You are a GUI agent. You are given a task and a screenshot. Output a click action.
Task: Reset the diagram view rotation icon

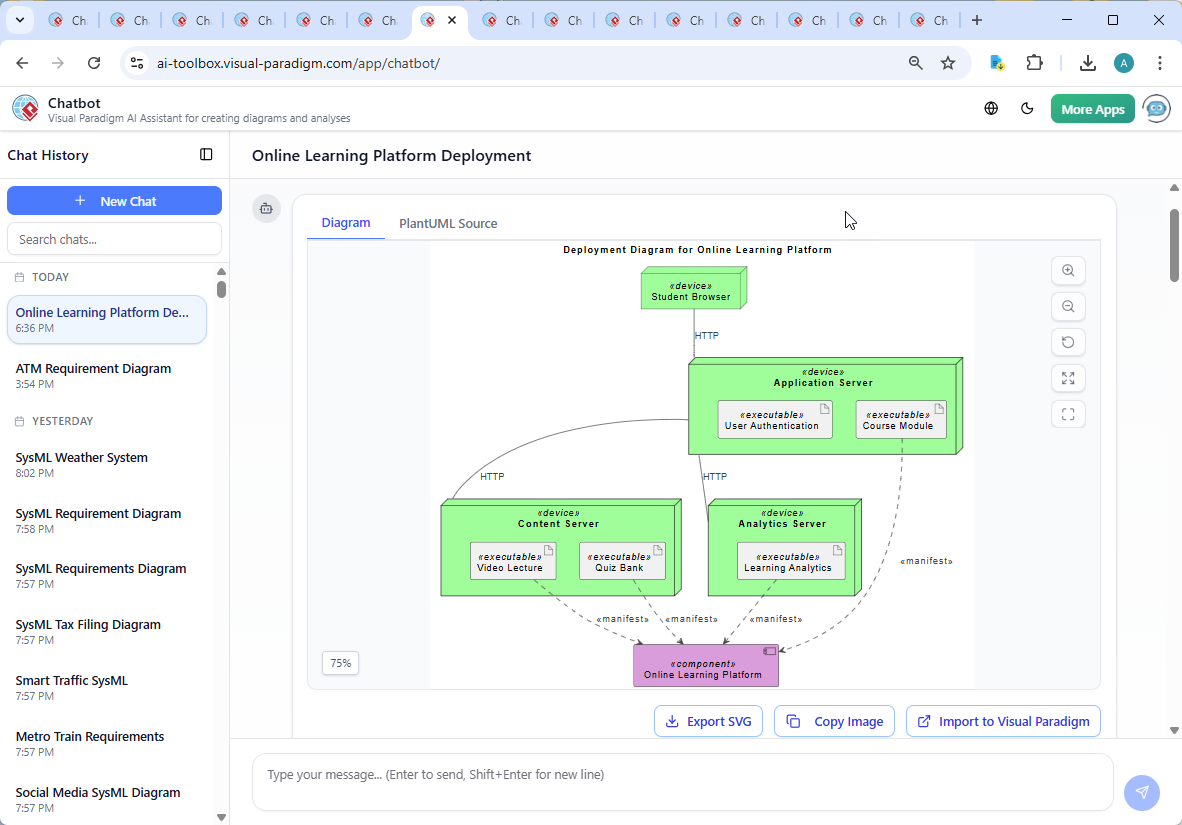pyautogui.click(x=1068, y=343)
